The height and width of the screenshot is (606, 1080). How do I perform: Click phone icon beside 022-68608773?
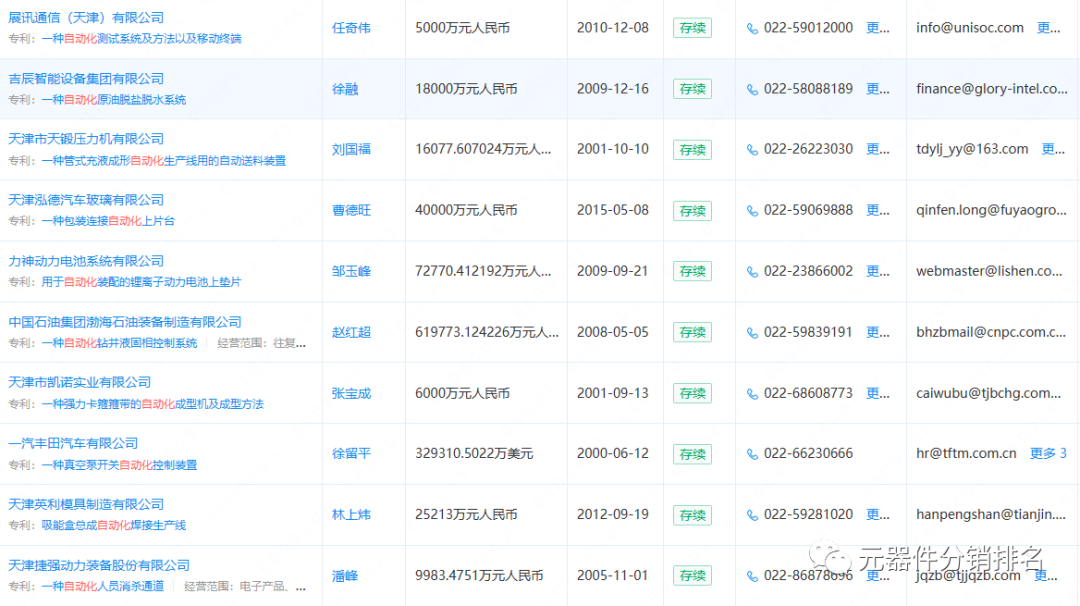click(x=752, y=394)
